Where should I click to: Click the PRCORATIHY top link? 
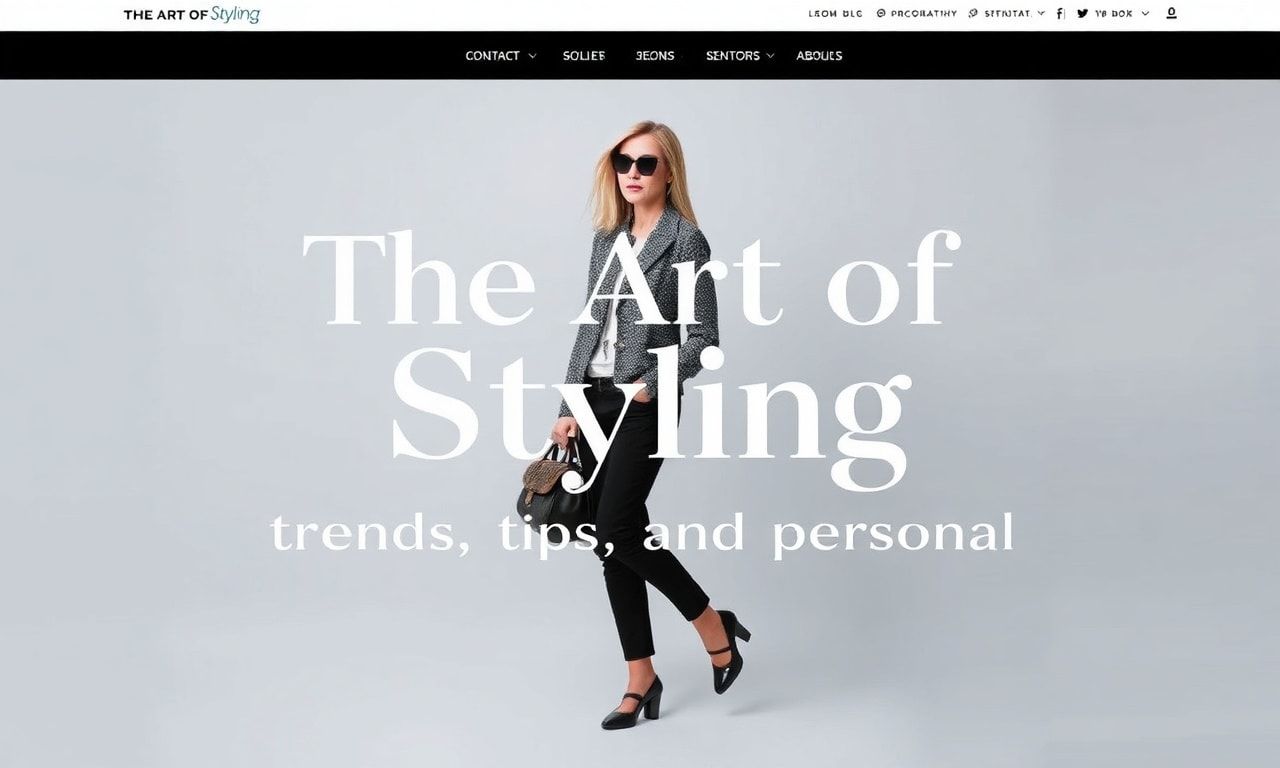coord(923,14)
